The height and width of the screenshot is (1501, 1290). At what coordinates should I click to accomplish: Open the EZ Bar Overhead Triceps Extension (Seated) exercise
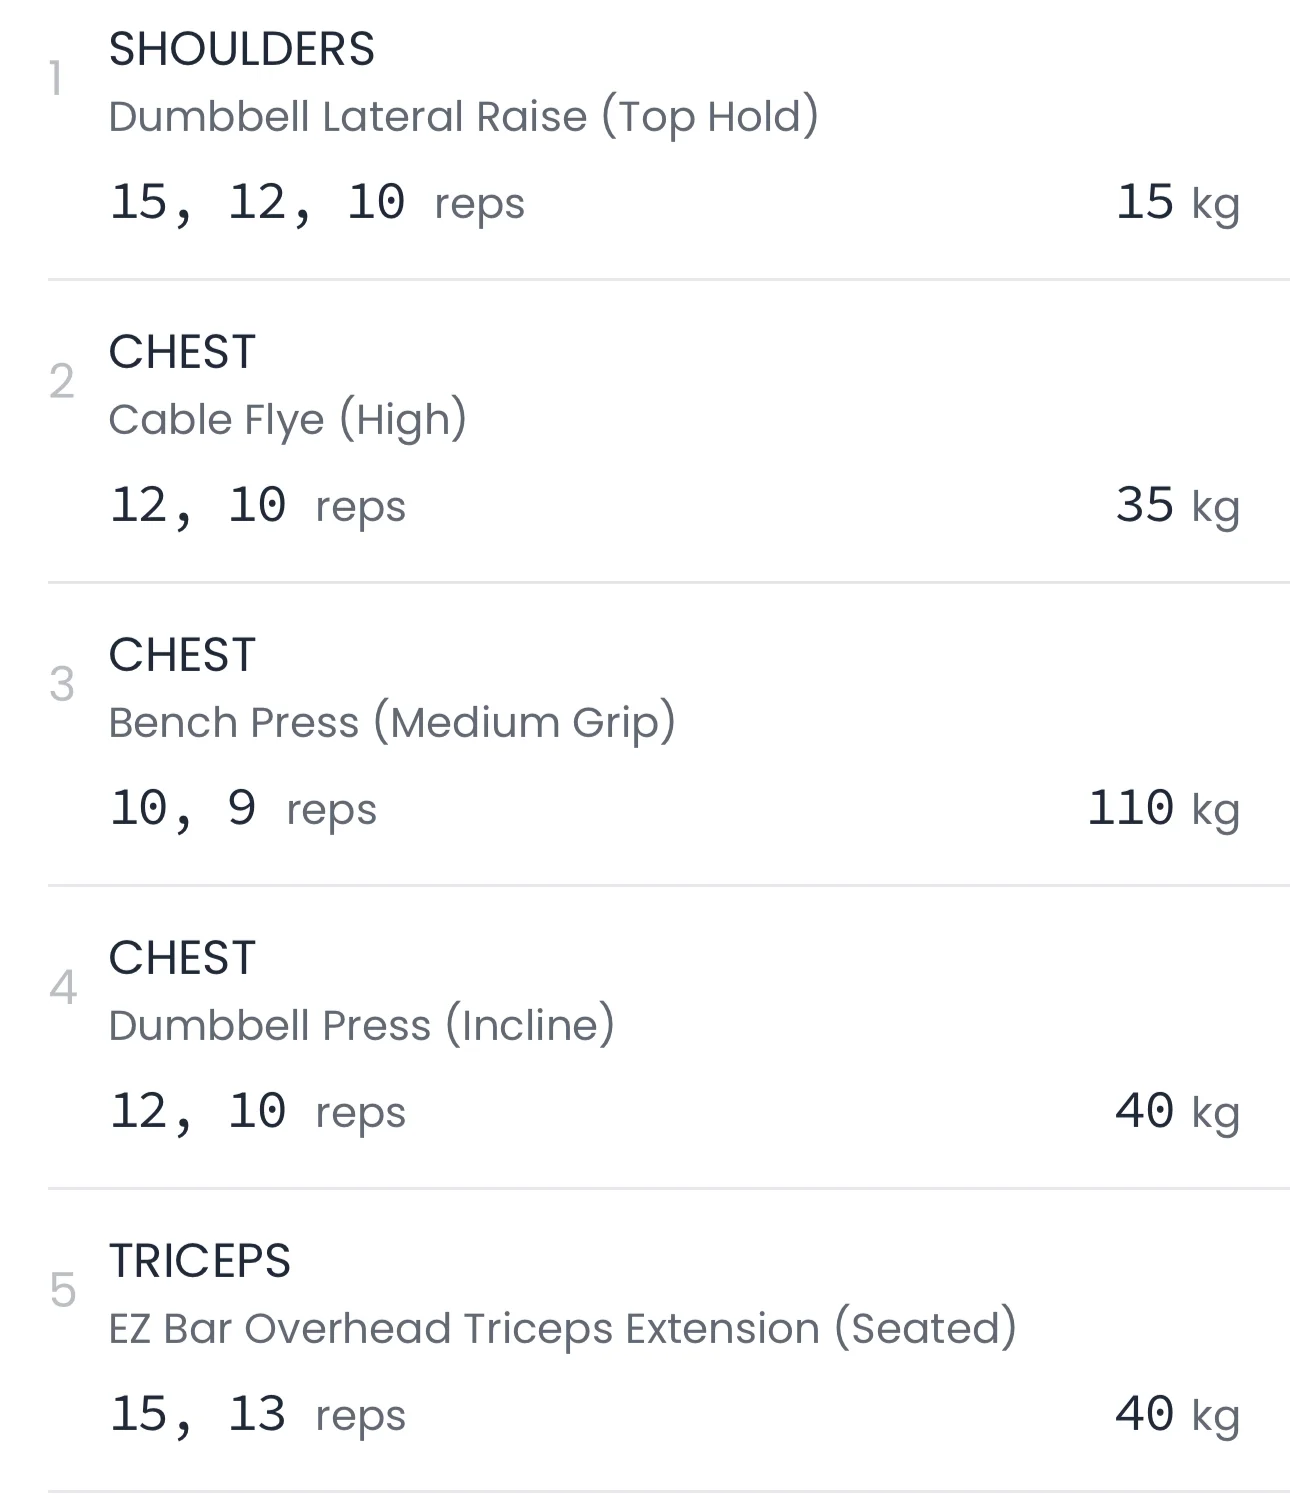(562, 1329)
